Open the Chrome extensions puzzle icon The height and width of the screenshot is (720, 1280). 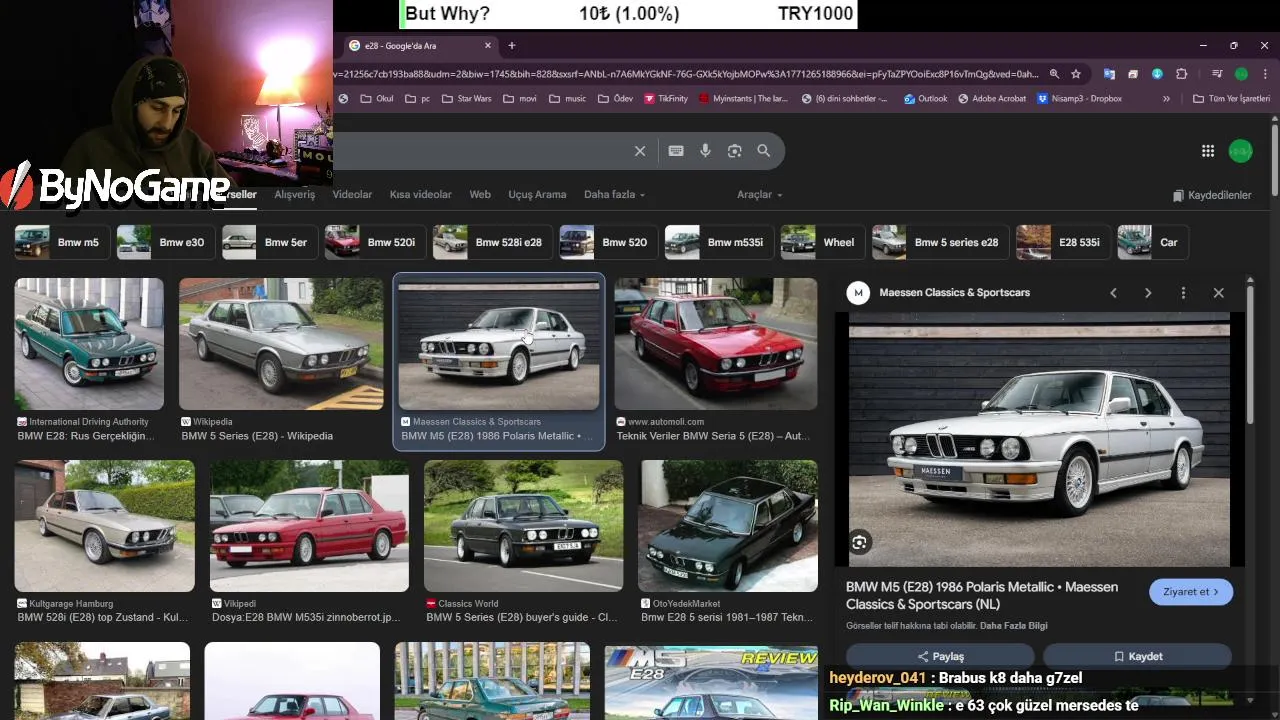pos(1182,74)
